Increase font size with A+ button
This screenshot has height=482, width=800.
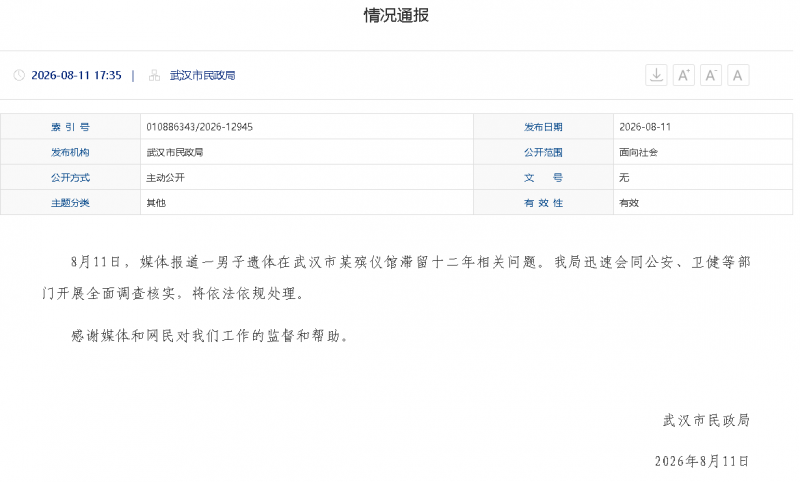pyautogui.click(x=684, y=75)
